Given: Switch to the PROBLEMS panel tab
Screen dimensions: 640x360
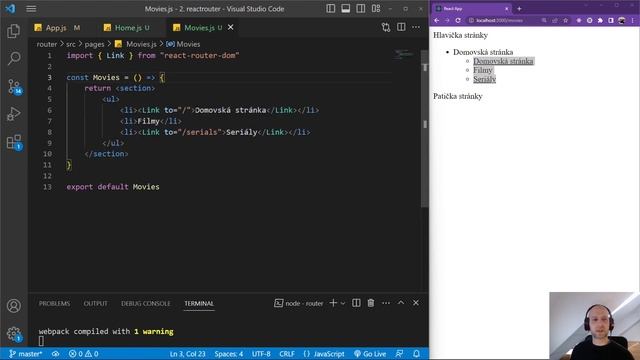Looking at the screenshot, I should (54, 304).
